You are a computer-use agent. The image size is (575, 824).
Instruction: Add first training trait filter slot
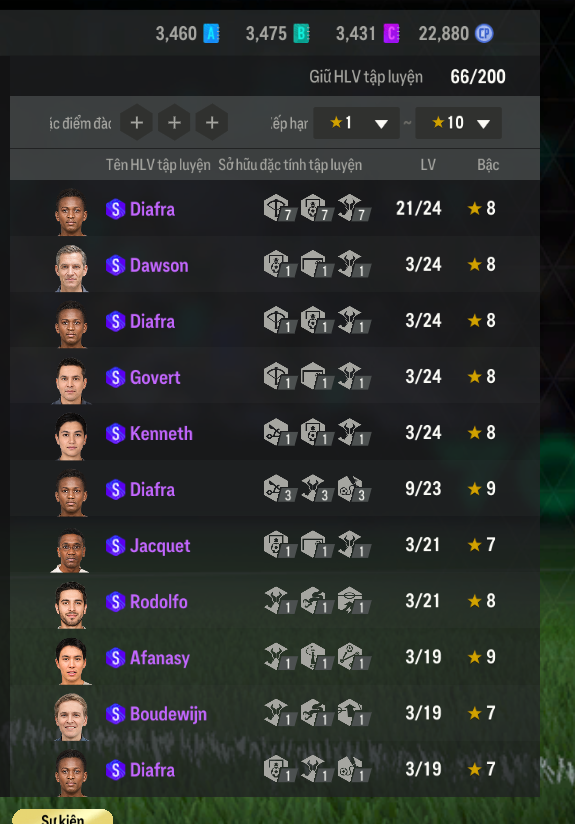click(137, 123)
